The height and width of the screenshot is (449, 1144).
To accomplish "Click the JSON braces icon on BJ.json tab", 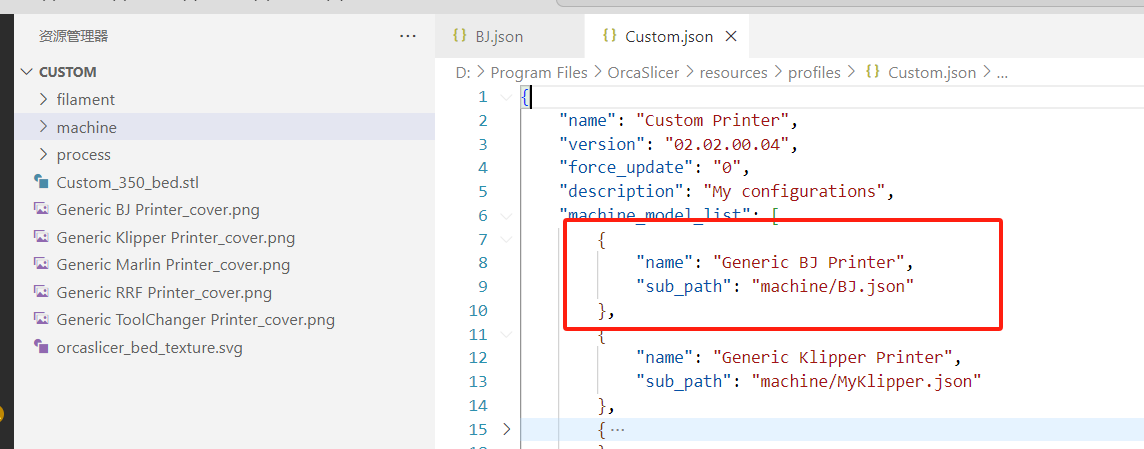I will click(x=459, y=36).
